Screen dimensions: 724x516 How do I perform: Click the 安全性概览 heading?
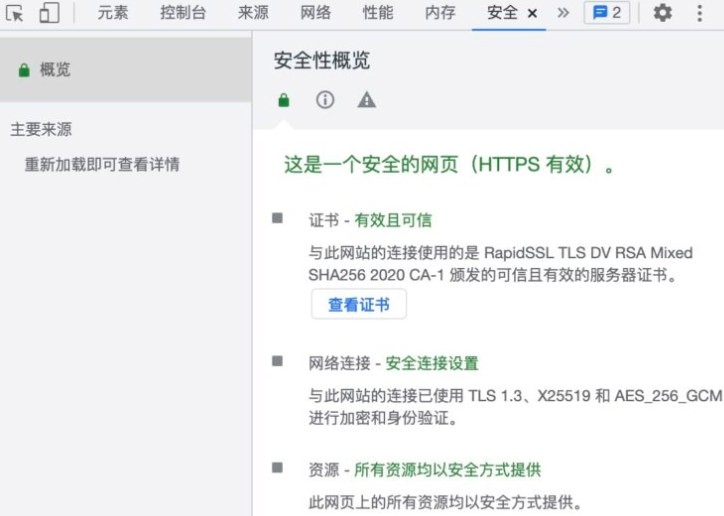[x=322, y=60]
